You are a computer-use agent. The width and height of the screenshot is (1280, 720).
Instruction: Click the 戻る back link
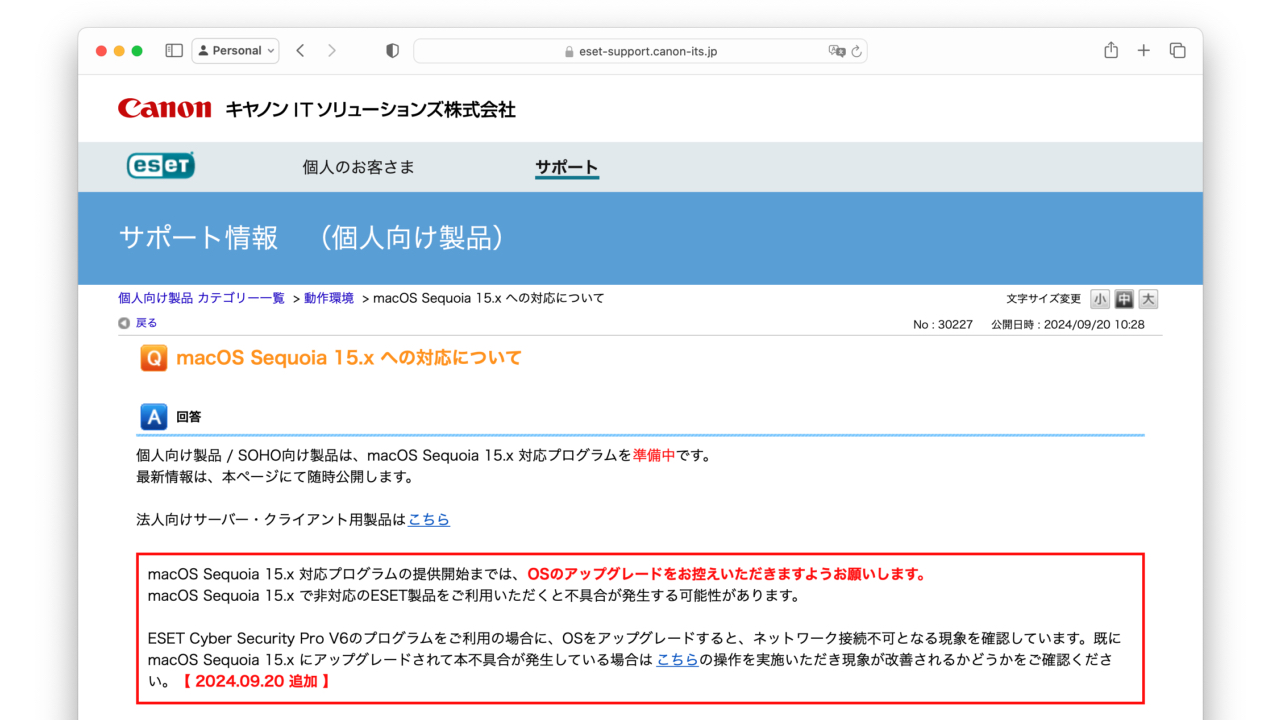[x=146, y=323]
